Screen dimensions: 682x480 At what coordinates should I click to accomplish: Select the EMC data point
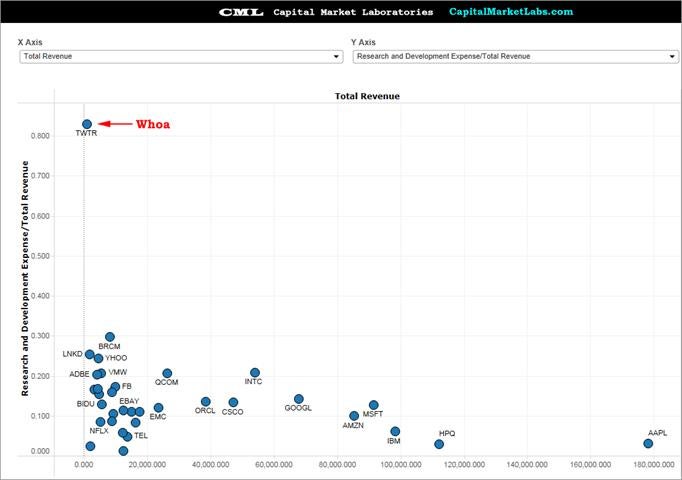pos(158,408)
